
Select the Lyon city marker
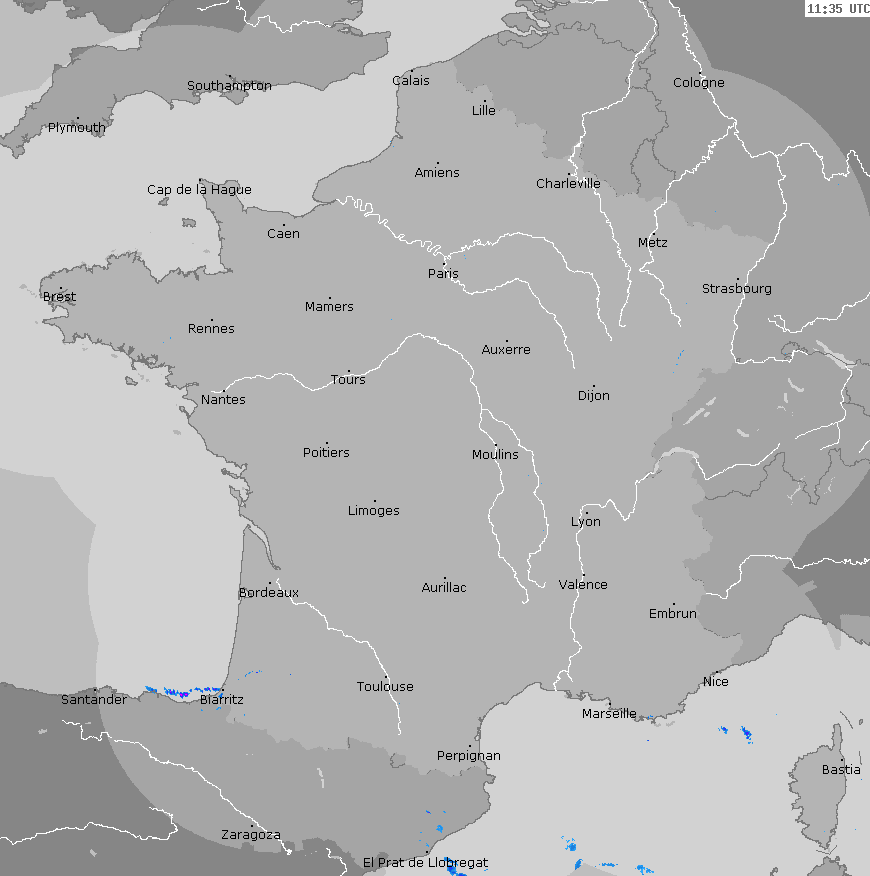click(586, 513)
